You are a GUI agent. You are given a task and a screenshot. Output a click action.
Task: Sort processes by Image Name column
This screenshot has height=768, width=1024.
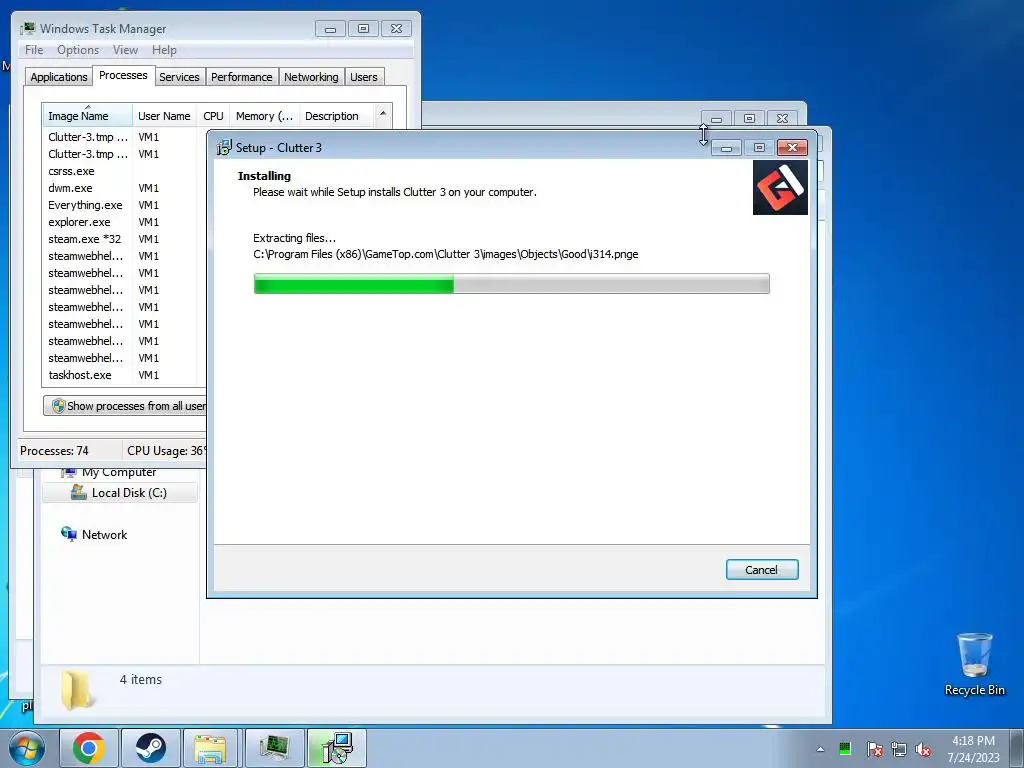click(x=88, y=116)
